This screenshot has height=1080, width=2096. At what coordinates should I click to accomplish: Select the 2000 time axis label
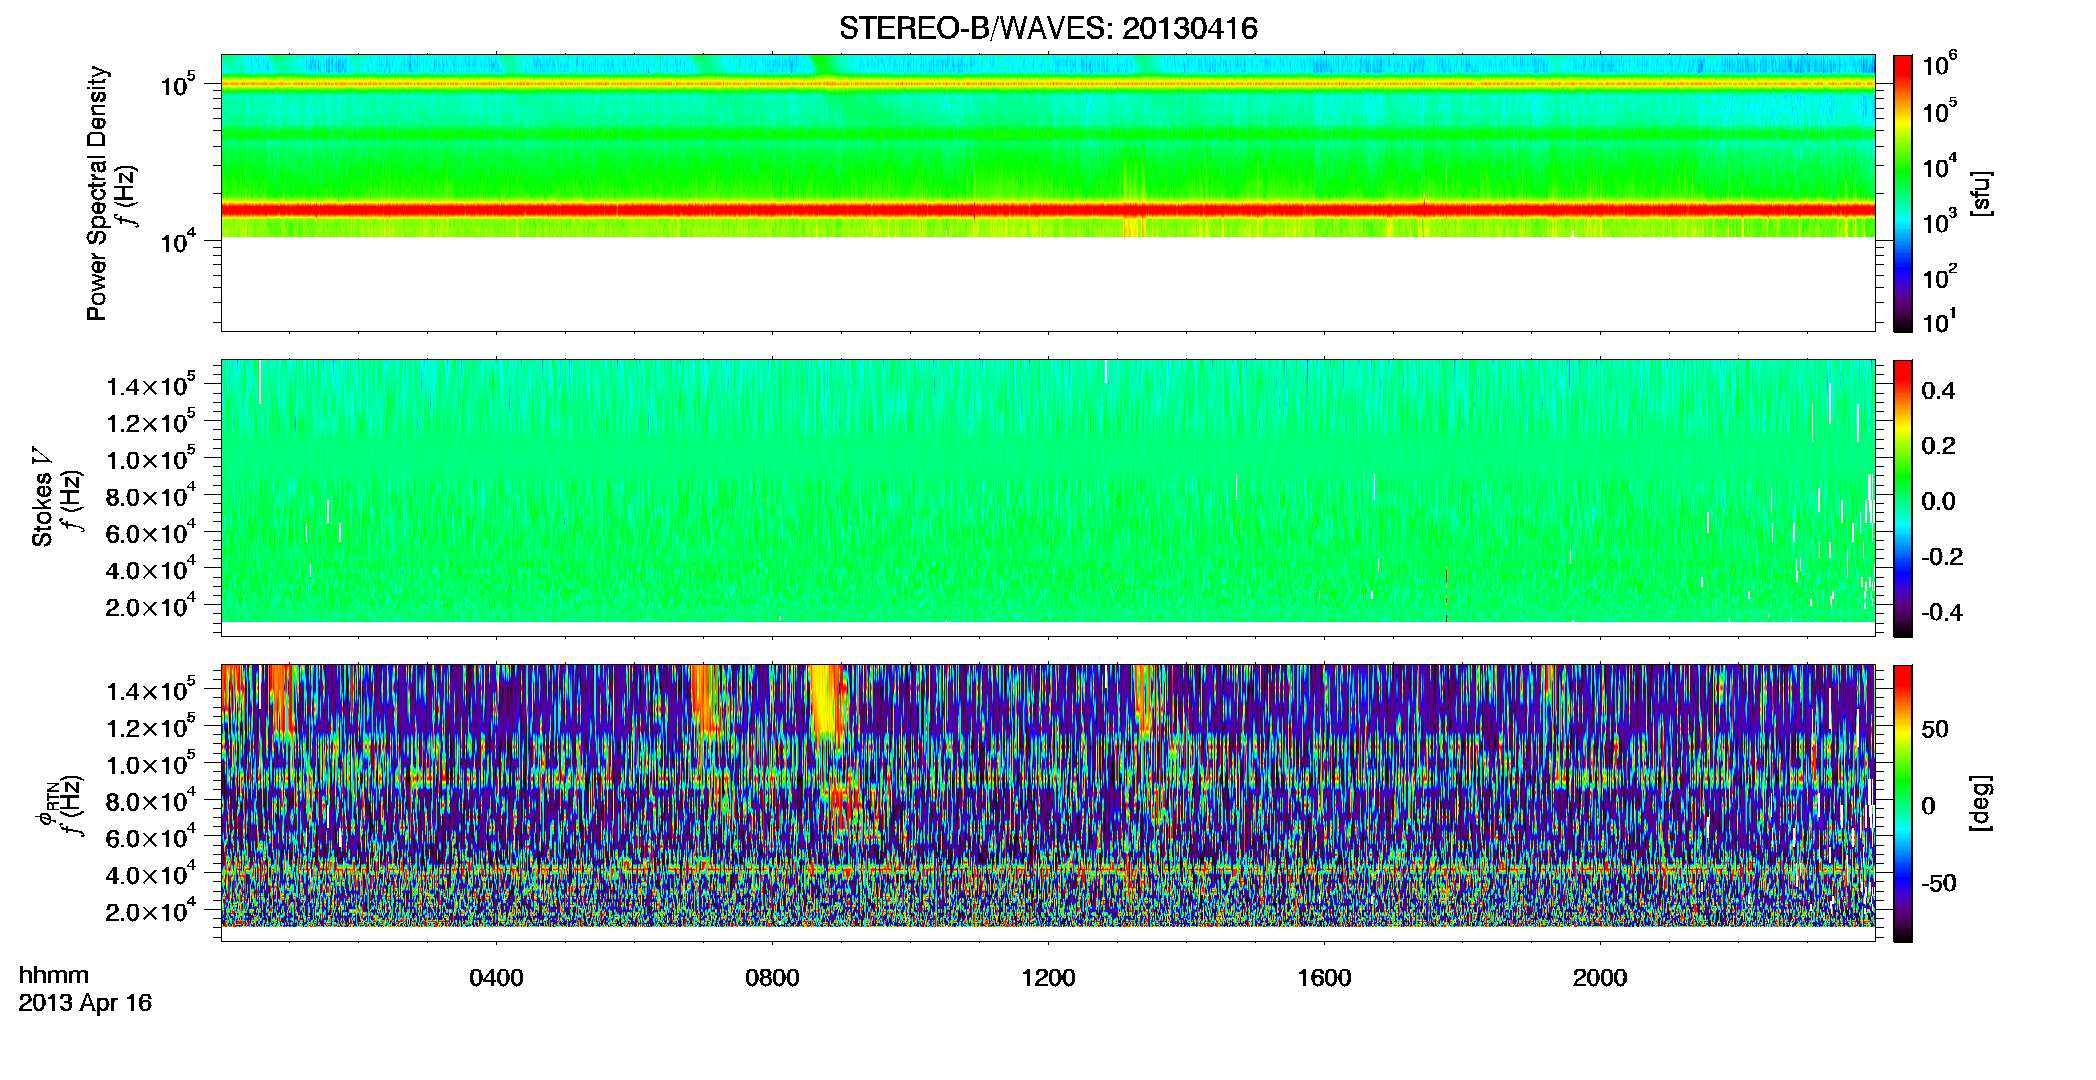pyautogui.click(x=1600, y=977)
